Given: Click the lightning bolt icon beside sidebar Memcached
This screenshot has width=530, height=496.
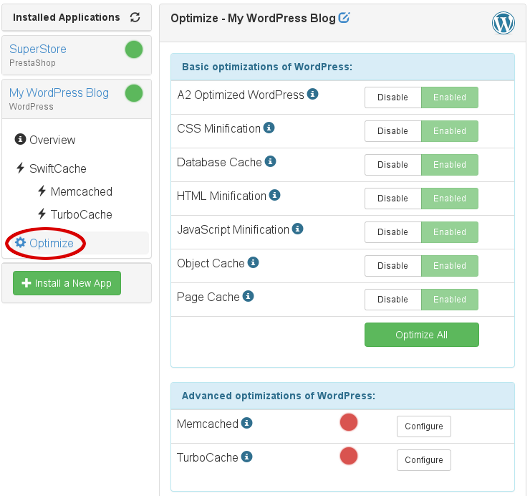Looking at the screenshot, I should (x=42, y=191).
